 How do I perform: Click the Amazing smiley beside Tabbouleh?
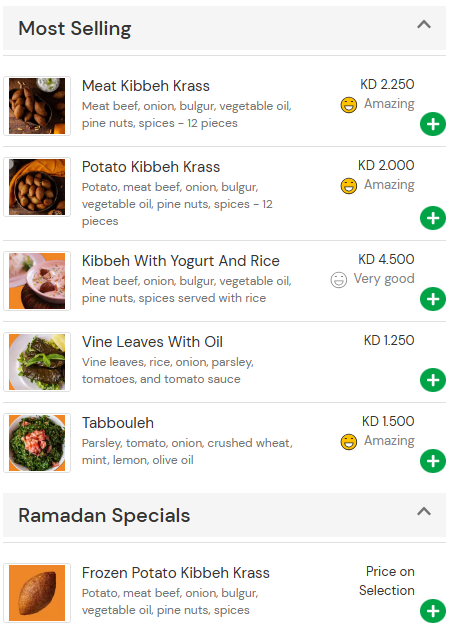point(348,442)
